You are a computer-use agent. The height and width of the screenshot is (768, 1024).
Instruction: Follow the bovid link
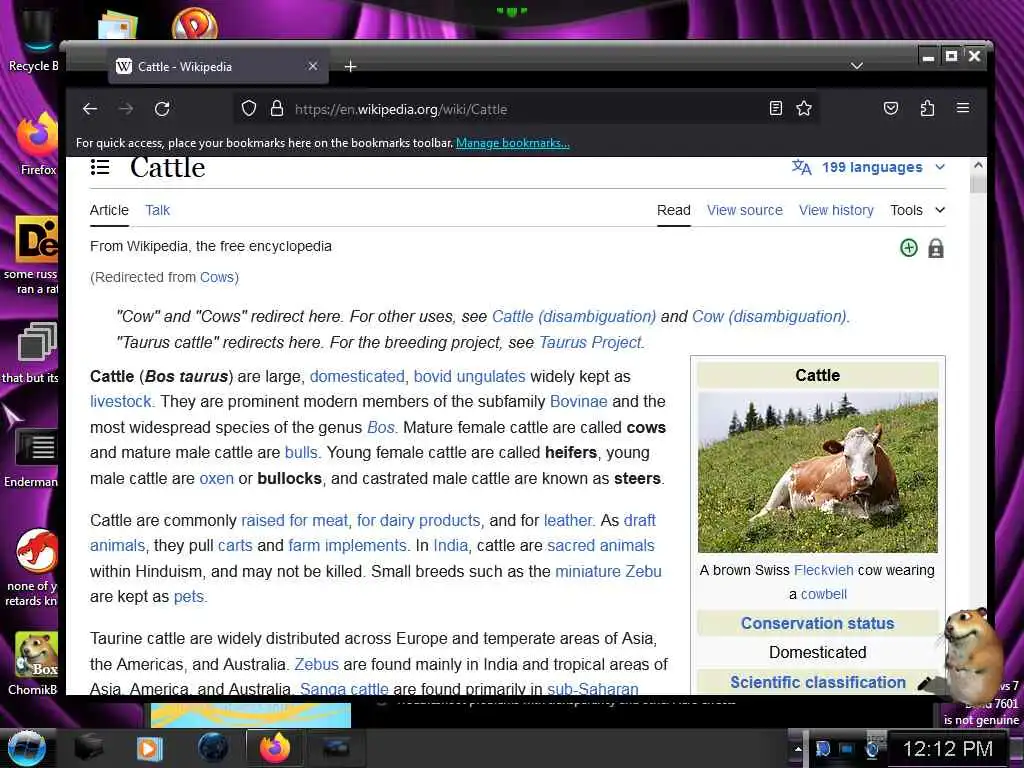pyautogui.click(x=433, y=377)
